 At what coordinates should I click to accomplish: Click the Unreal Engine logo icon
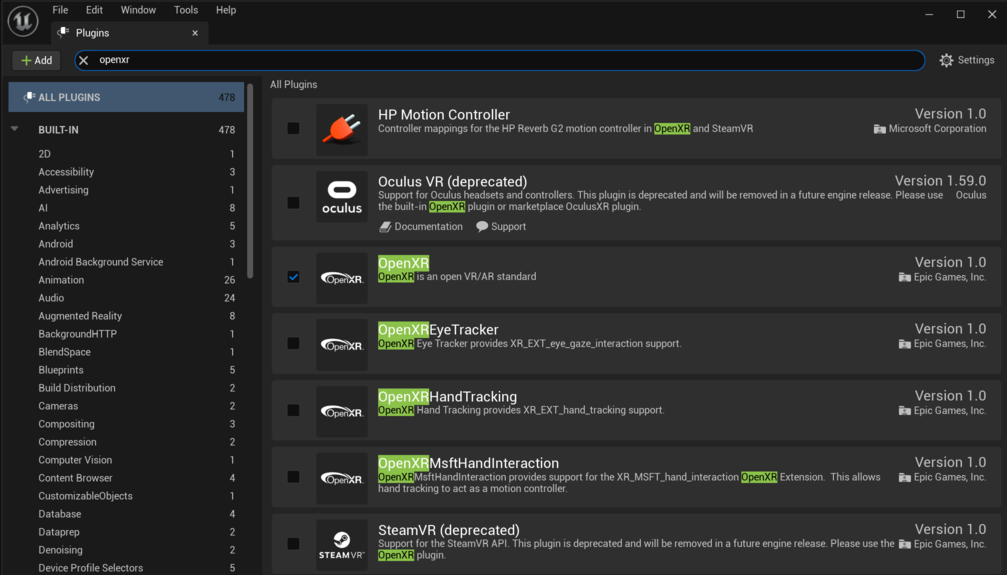coord(22,21)
